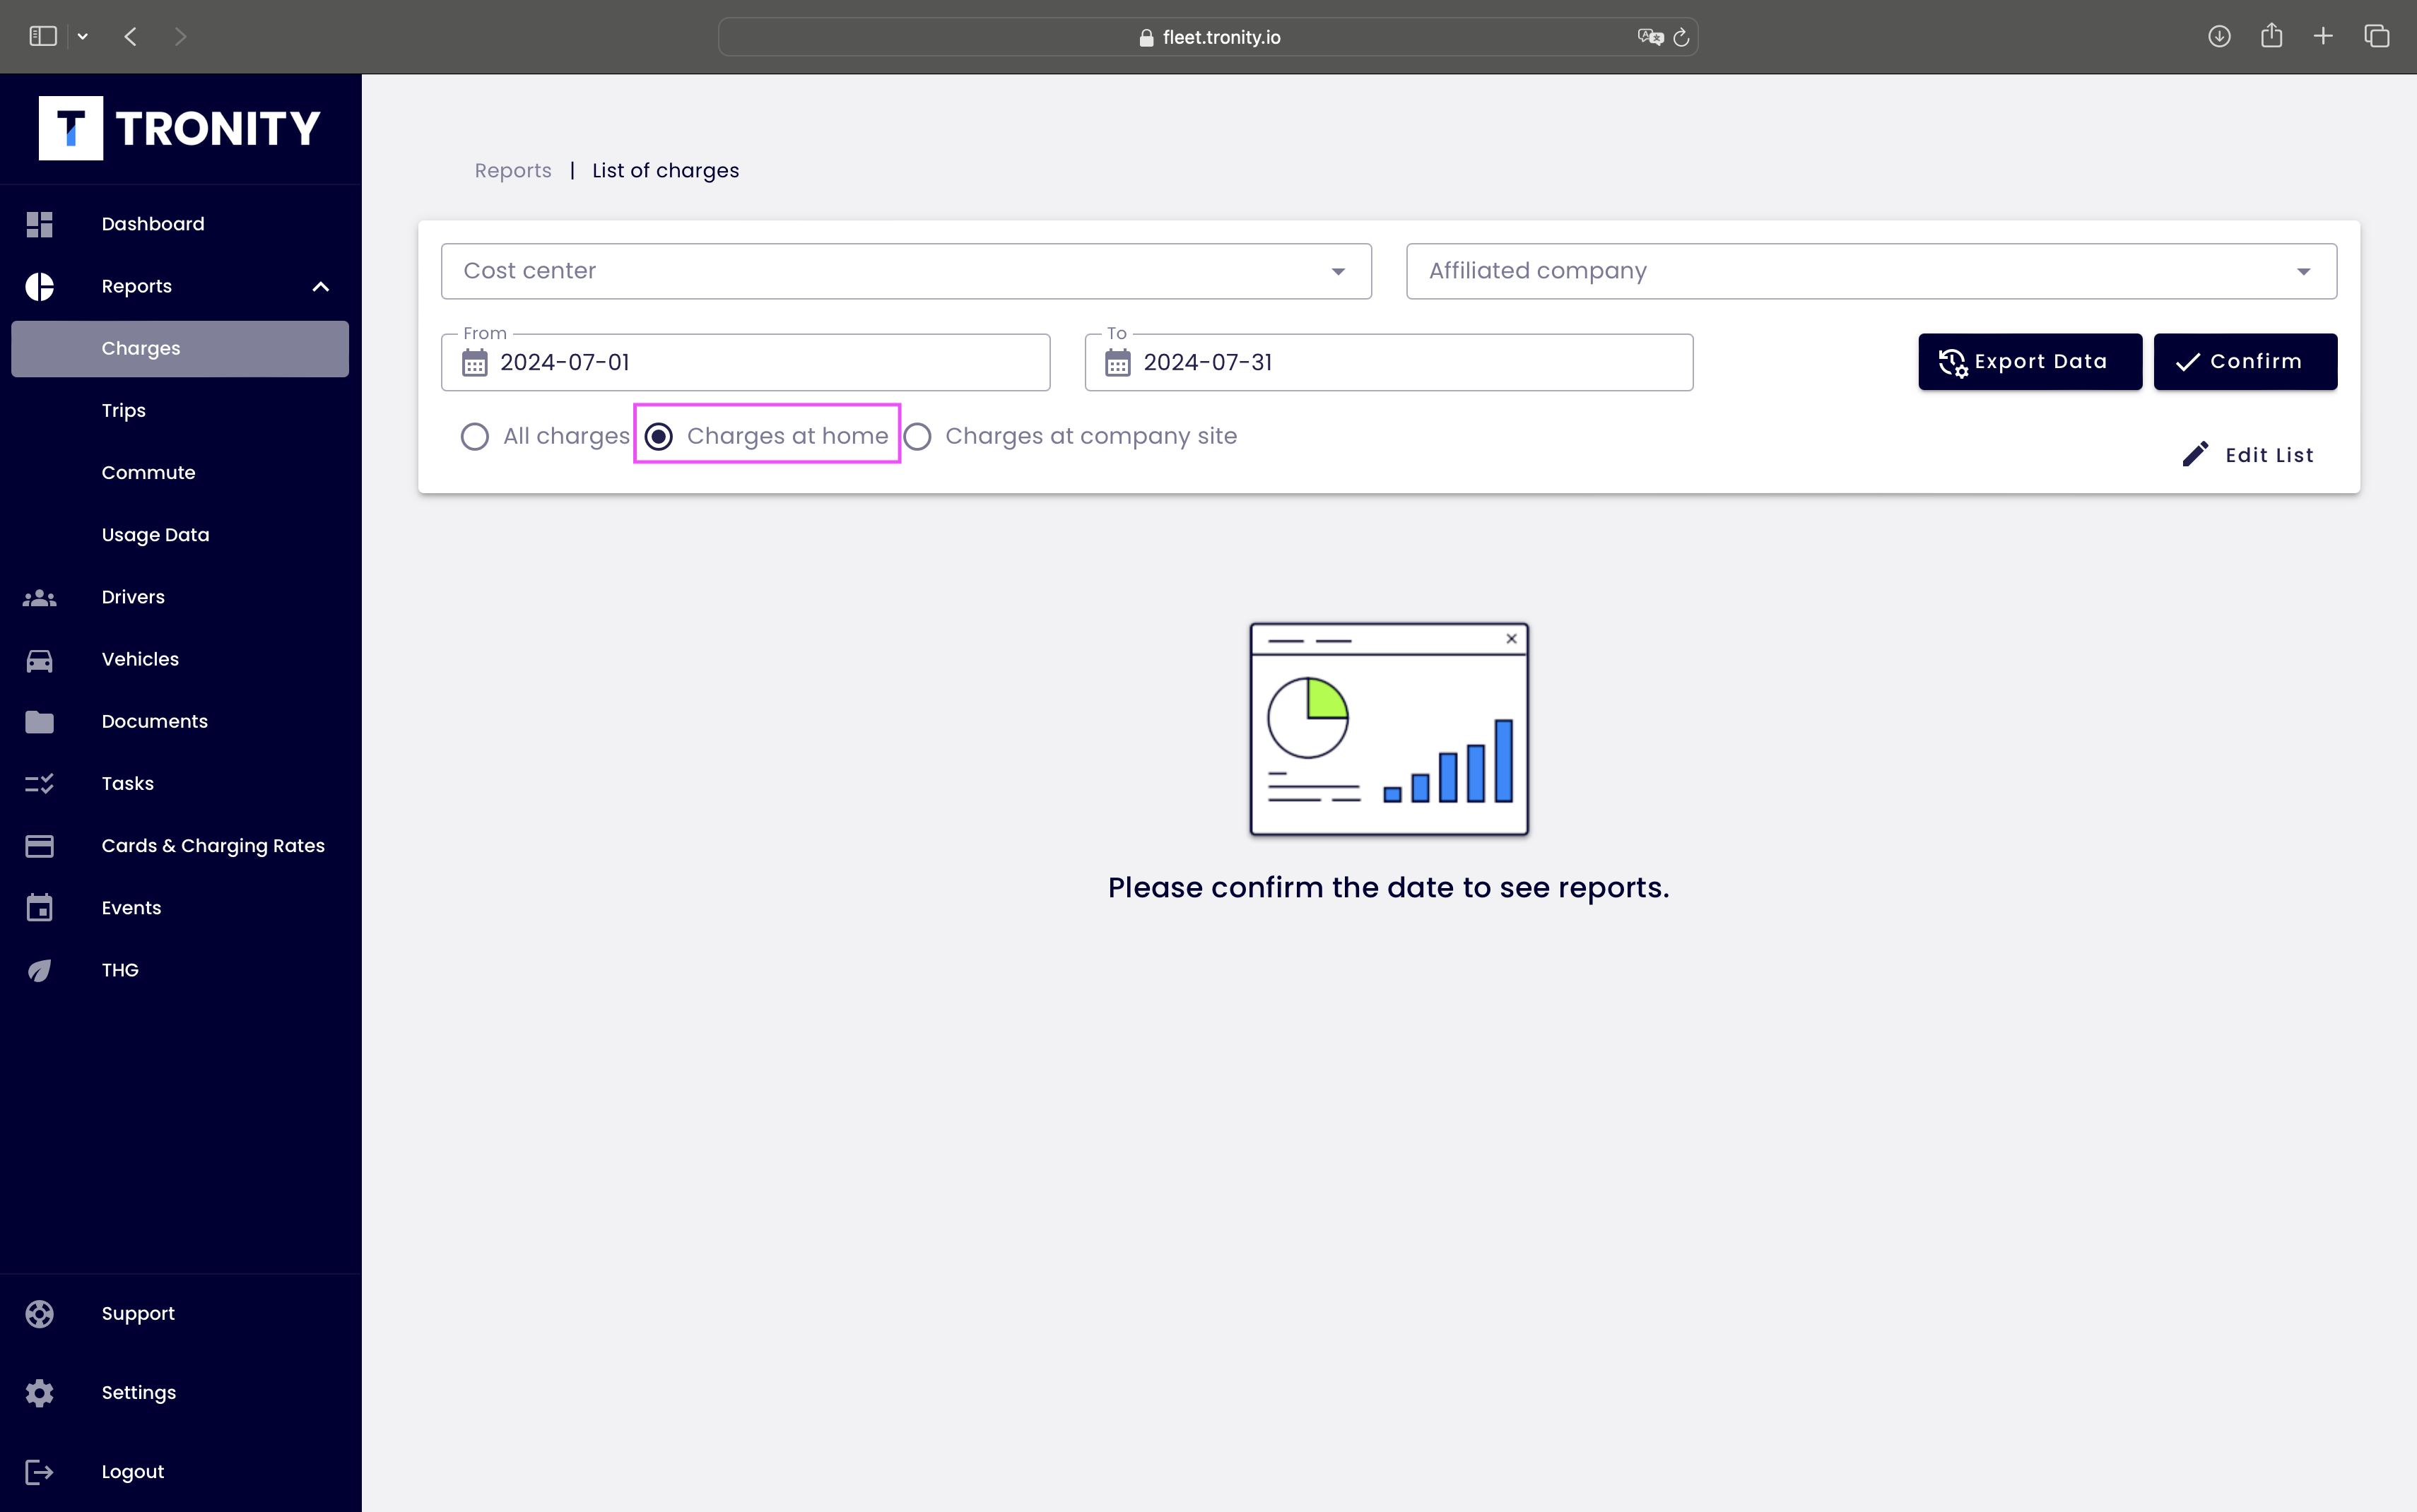
Task: Go to Dashboard
Action: pyautogui.click(x=180, y=224)
